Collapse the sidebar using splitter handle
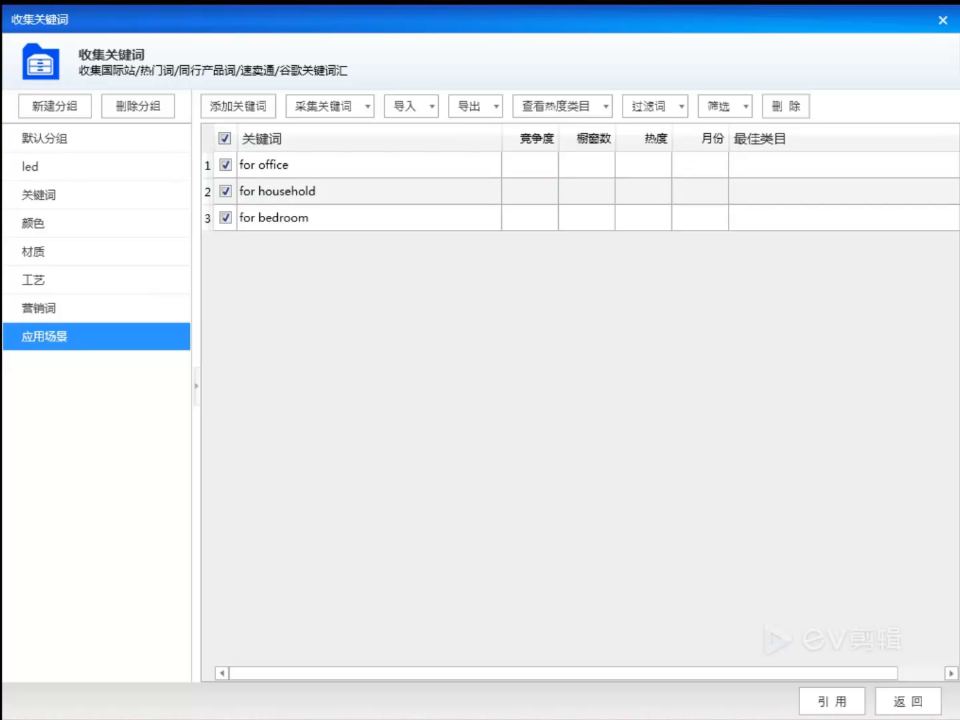The image size is (960, 720). click(197, 386)
